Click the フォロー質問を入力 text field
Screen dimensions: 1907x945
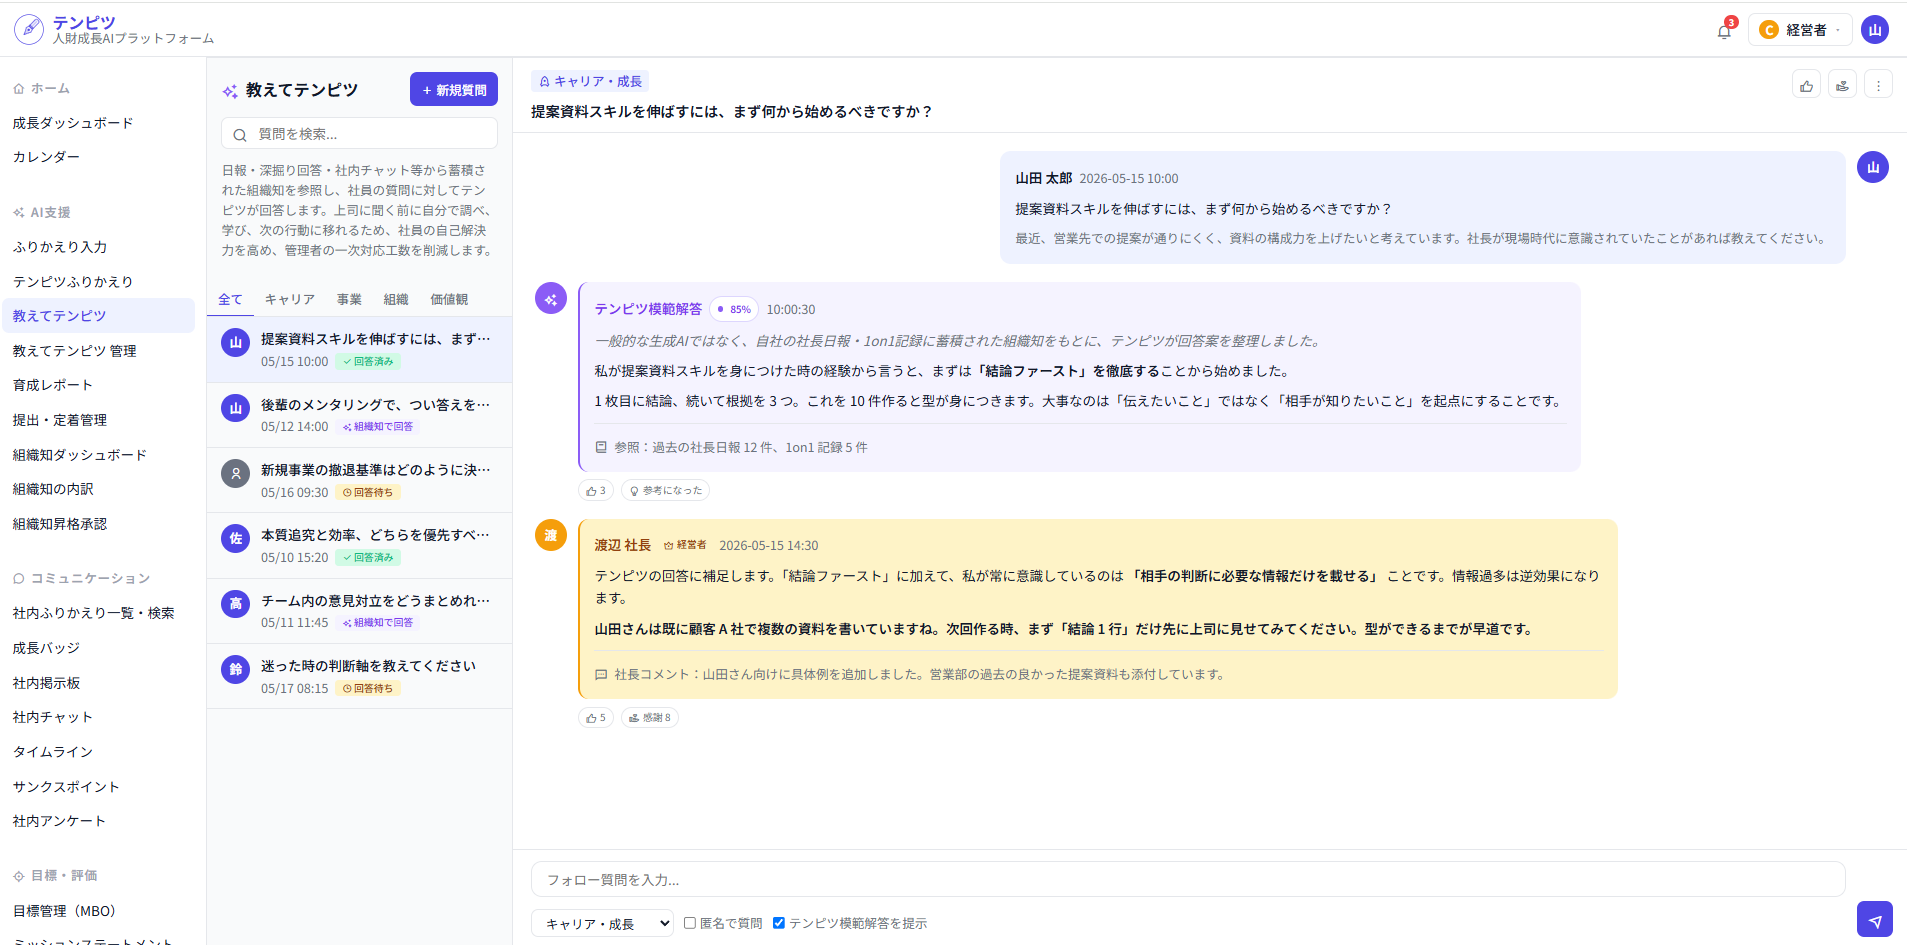click(x=1188, y=880)
